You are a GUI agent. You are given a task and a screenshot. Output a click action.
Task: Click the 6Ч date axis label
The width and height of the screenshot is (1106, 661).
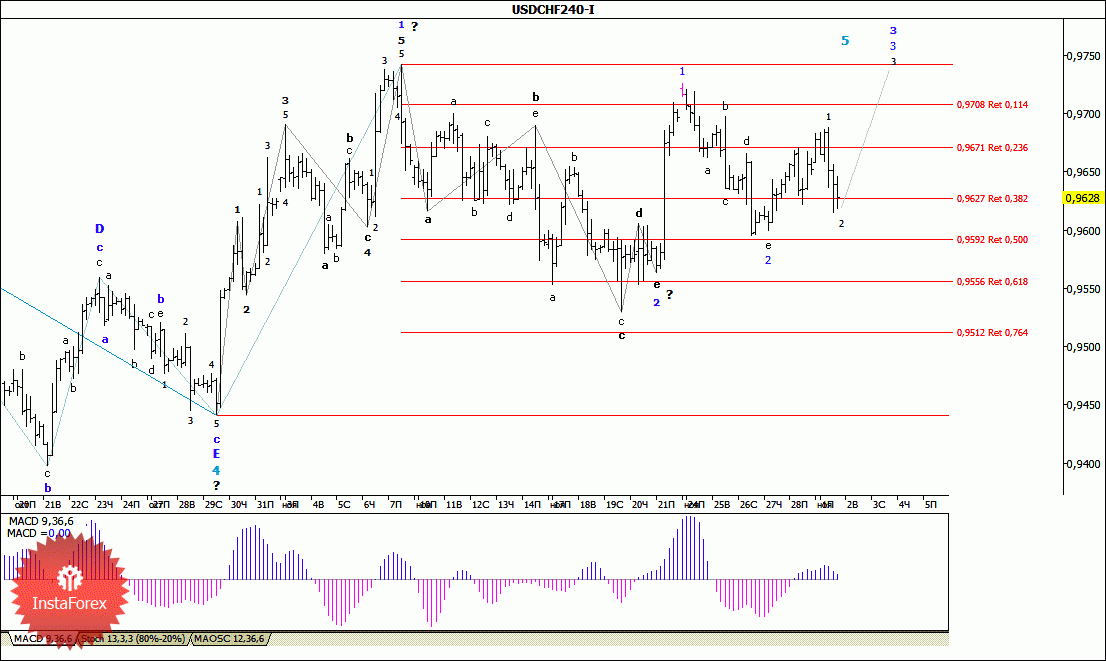coord(369,504)
